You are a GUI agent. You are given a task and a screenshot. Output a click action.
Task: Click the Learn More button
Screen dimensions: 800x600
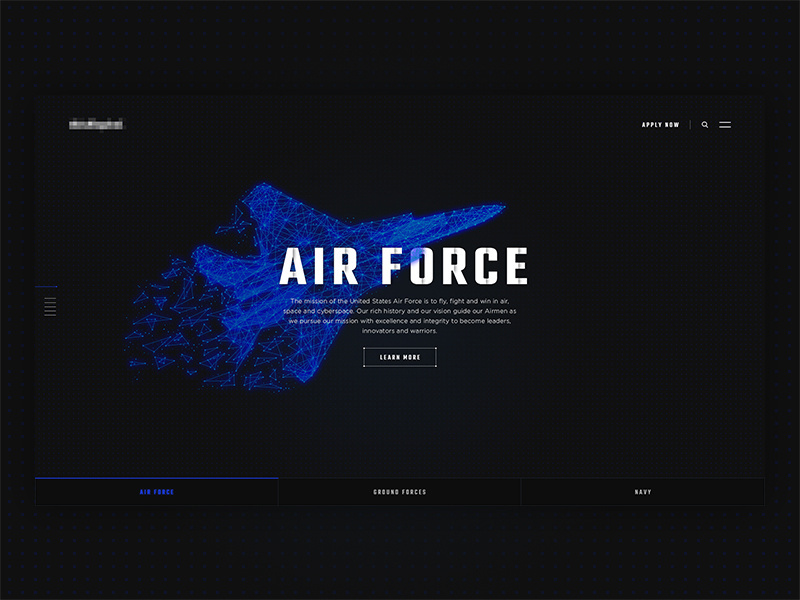coord(400,357)
